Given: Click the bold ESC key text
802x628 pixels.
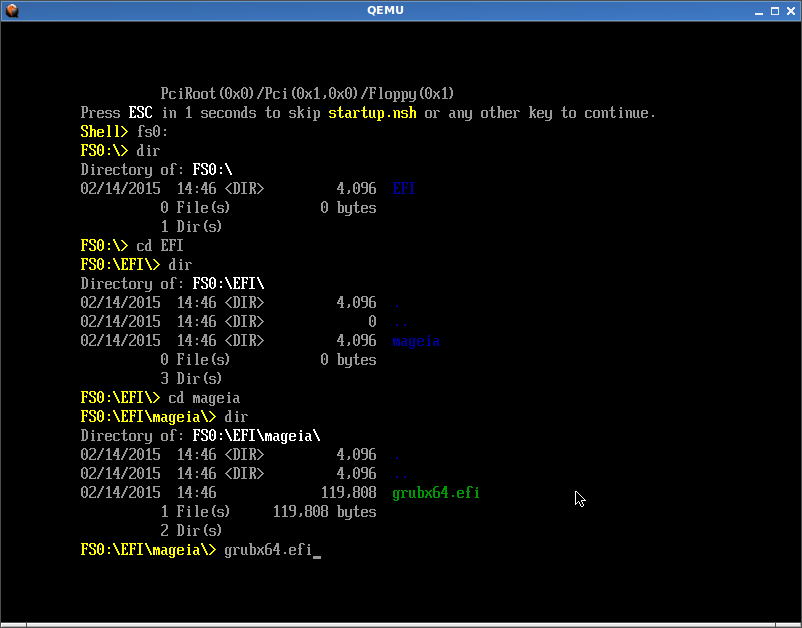Looking at the screenshot, I should (140, 113).
